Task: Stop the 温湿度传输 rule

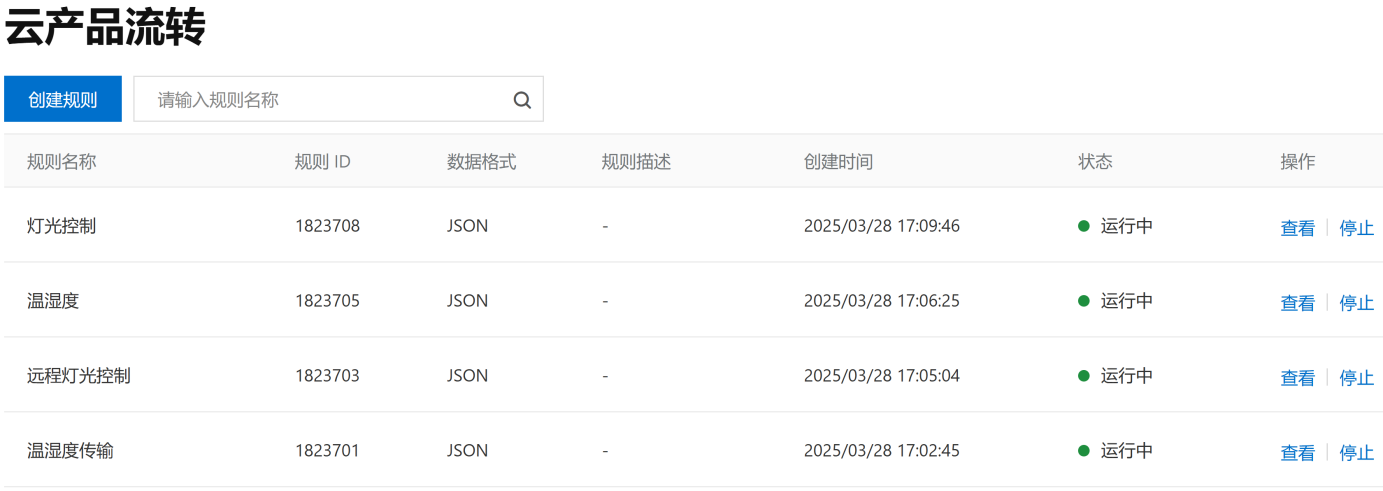Action: (x=1356, y=453)
